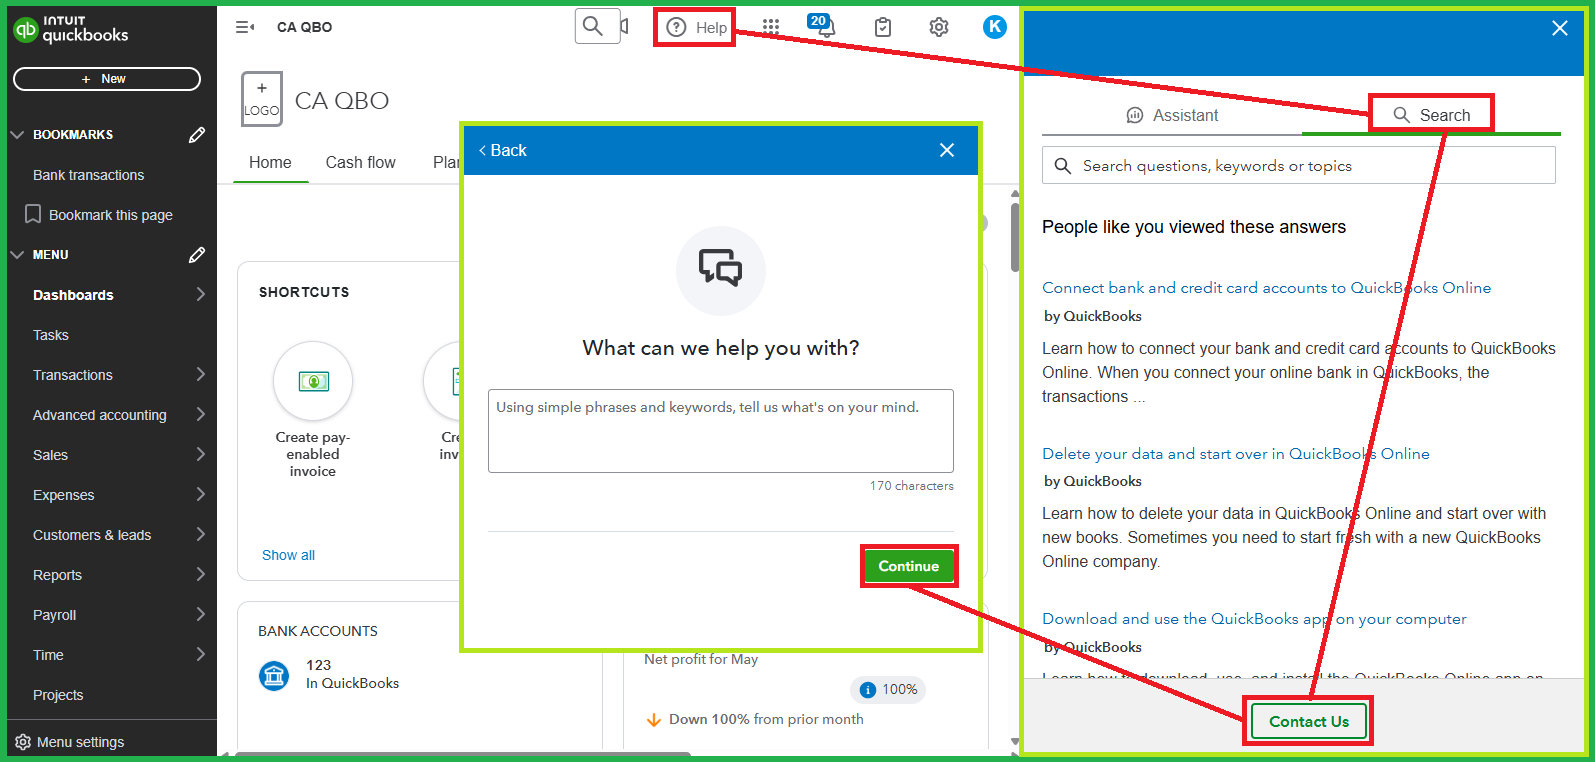Click the what's on your mind text box
Viewport: 1595px width, 762px height.
721,431
